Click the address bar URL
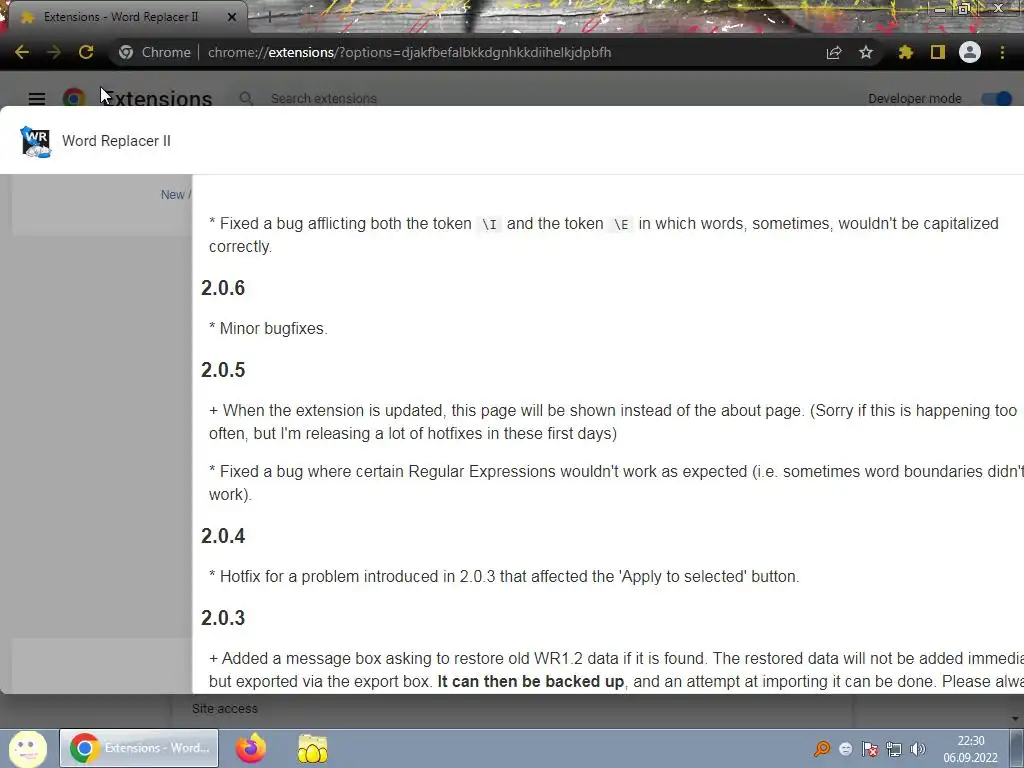This screenshot has width=1024, height=768. click(x=409, y=52)
